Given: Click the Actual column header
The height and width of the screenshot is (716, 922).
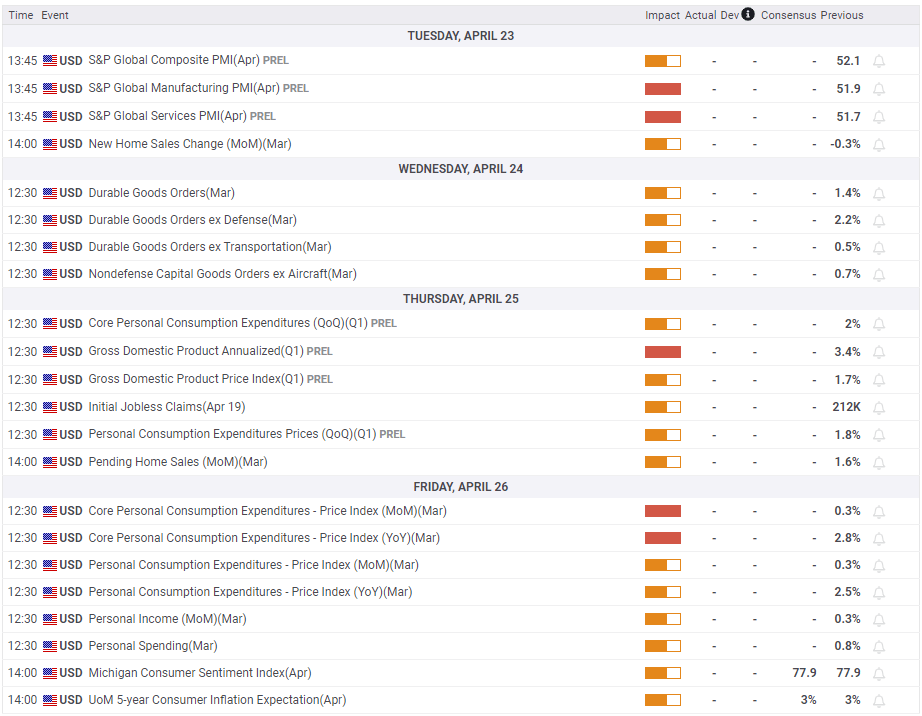Looking at the screenshot, I should pyautogui.click(x=700, y=15).
